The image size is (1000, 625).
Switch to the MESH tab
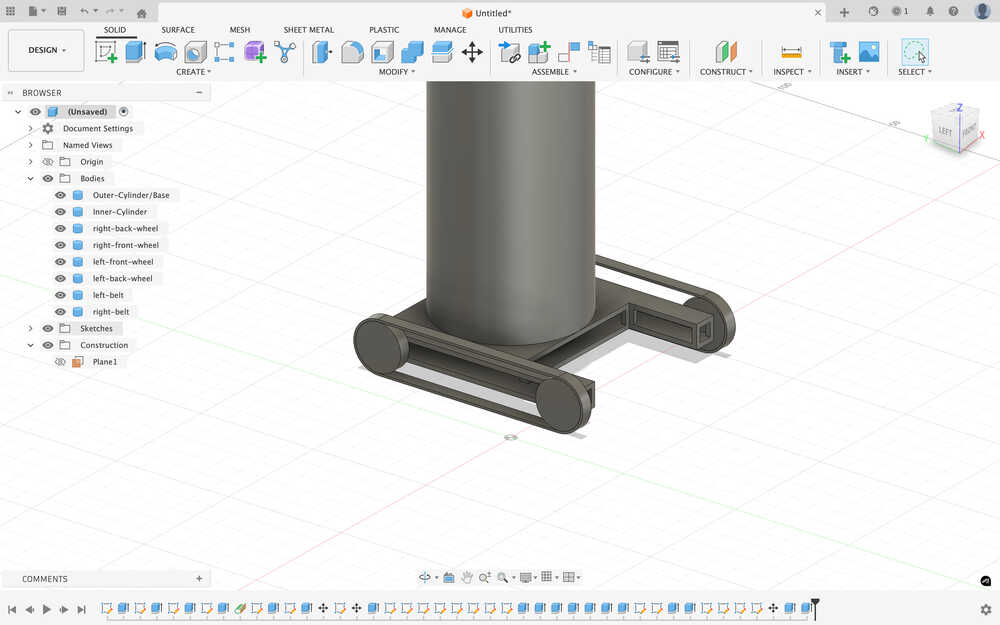pyautogui.click(x=240, y=30)
